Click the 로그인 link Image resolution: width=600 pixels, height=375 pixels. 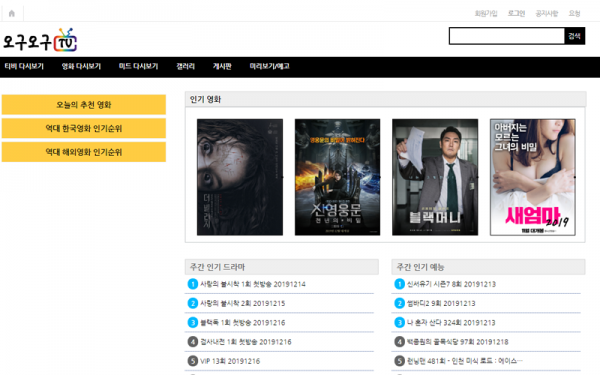pyautogui.click(x=516, y=13)
